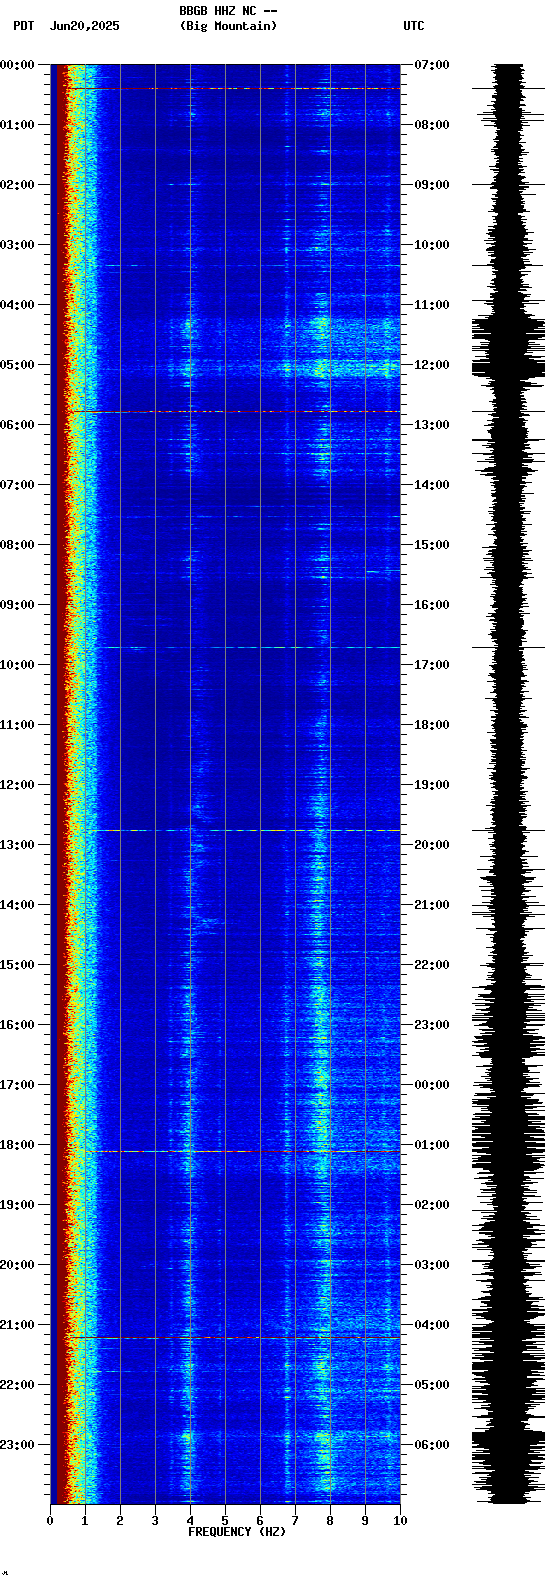Click the PDT '12:00' time label
The width and height of the screenshot is (552, 1584).
[17, 785]
